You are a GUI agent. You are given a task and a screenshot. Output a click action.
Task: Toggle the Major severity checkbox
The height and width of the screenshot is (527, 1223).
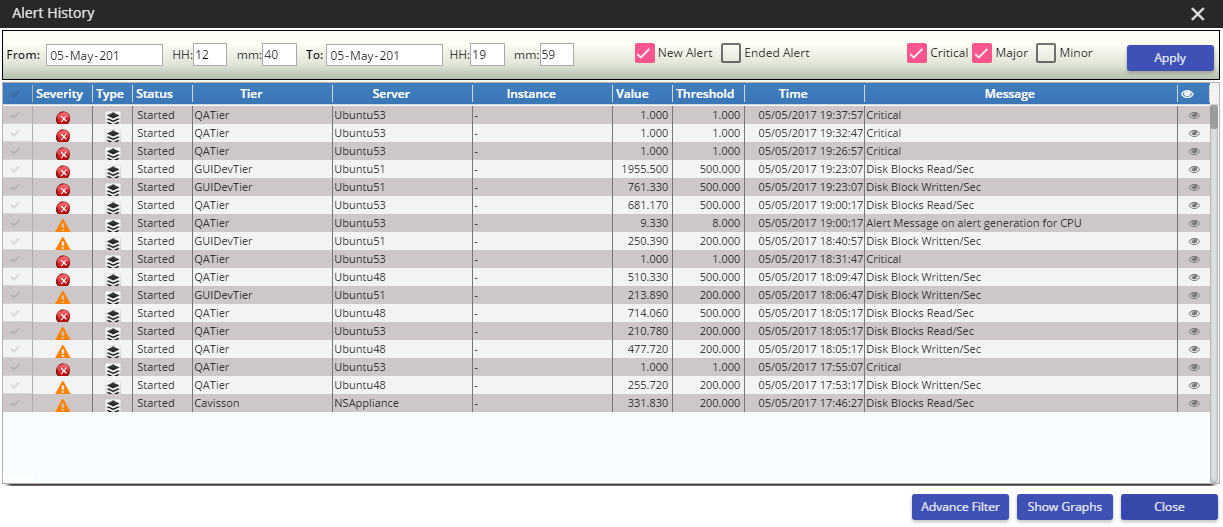click(982, 53)
